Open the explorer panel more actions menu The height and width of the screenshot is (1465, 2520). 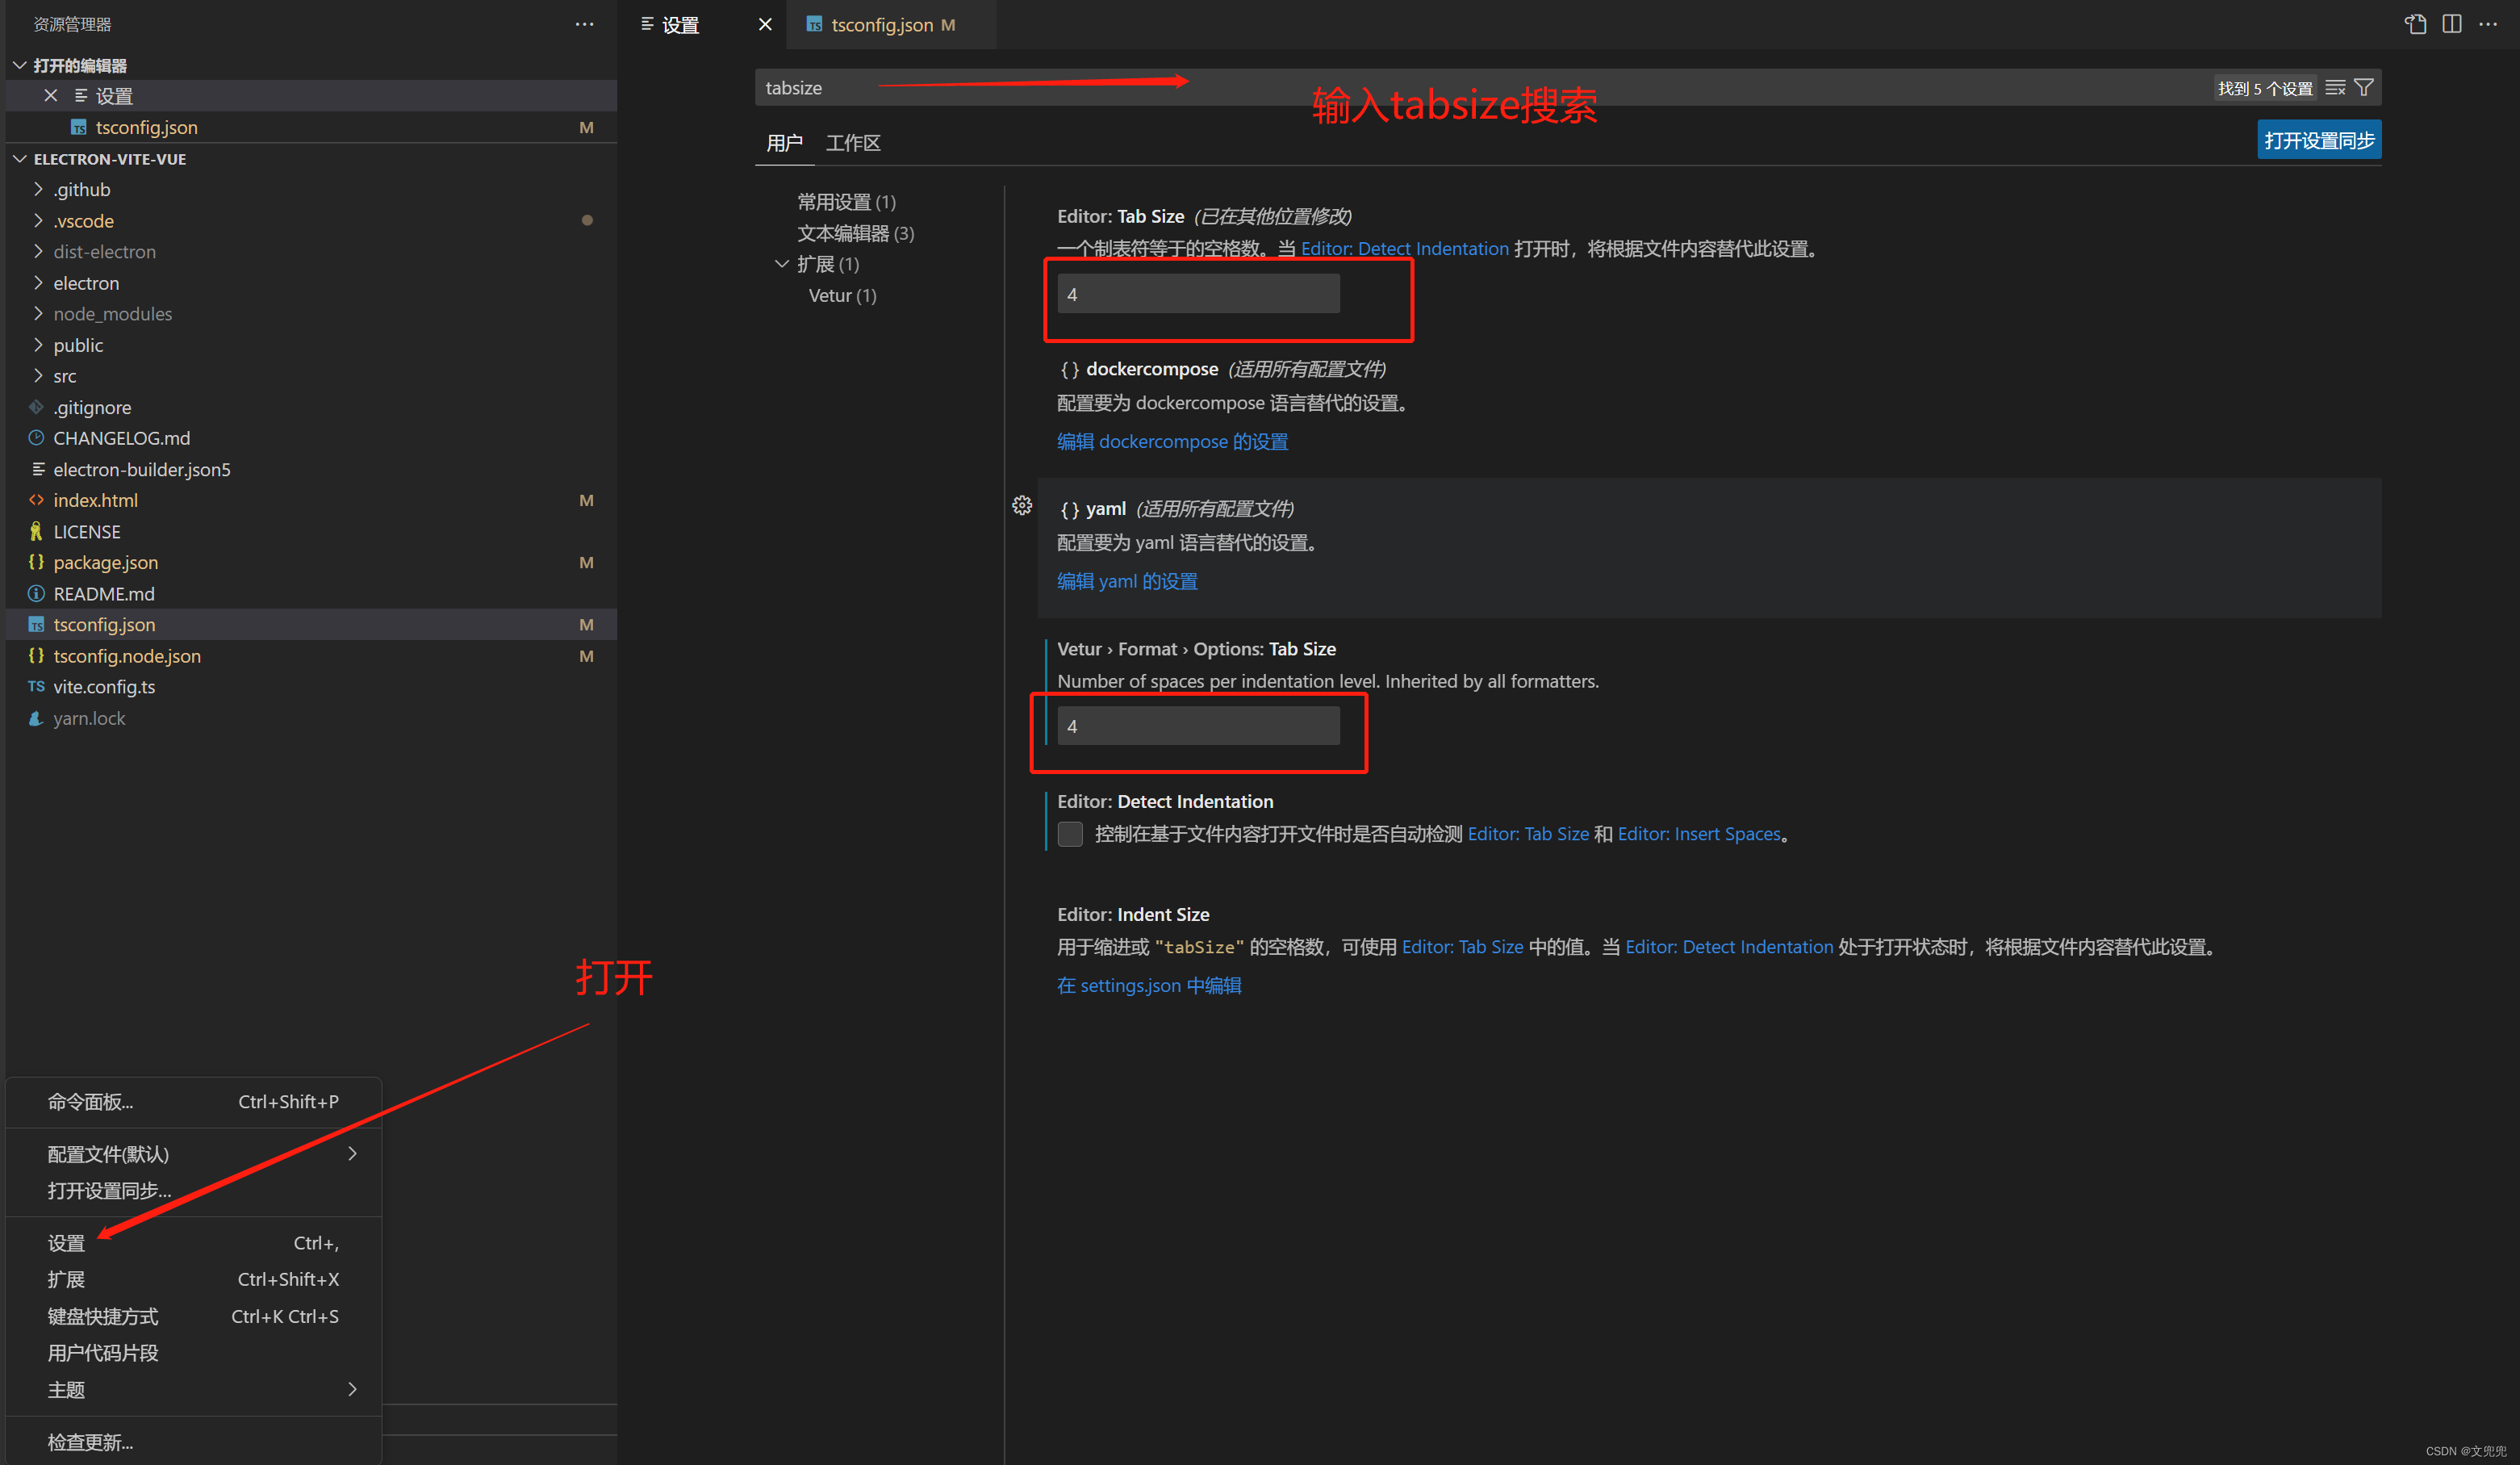coord(584,24)
